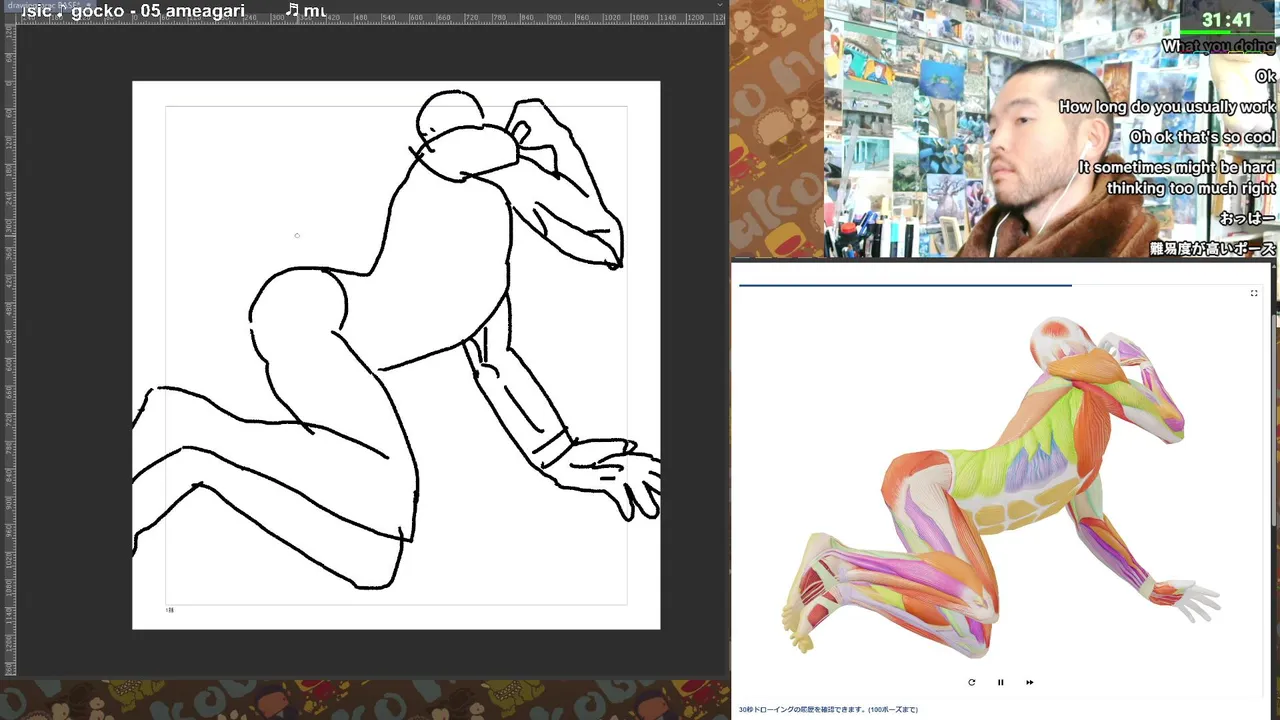Open the 30-second drawing history link
This screenshot has height=720, width=1280.
point(828,709)
